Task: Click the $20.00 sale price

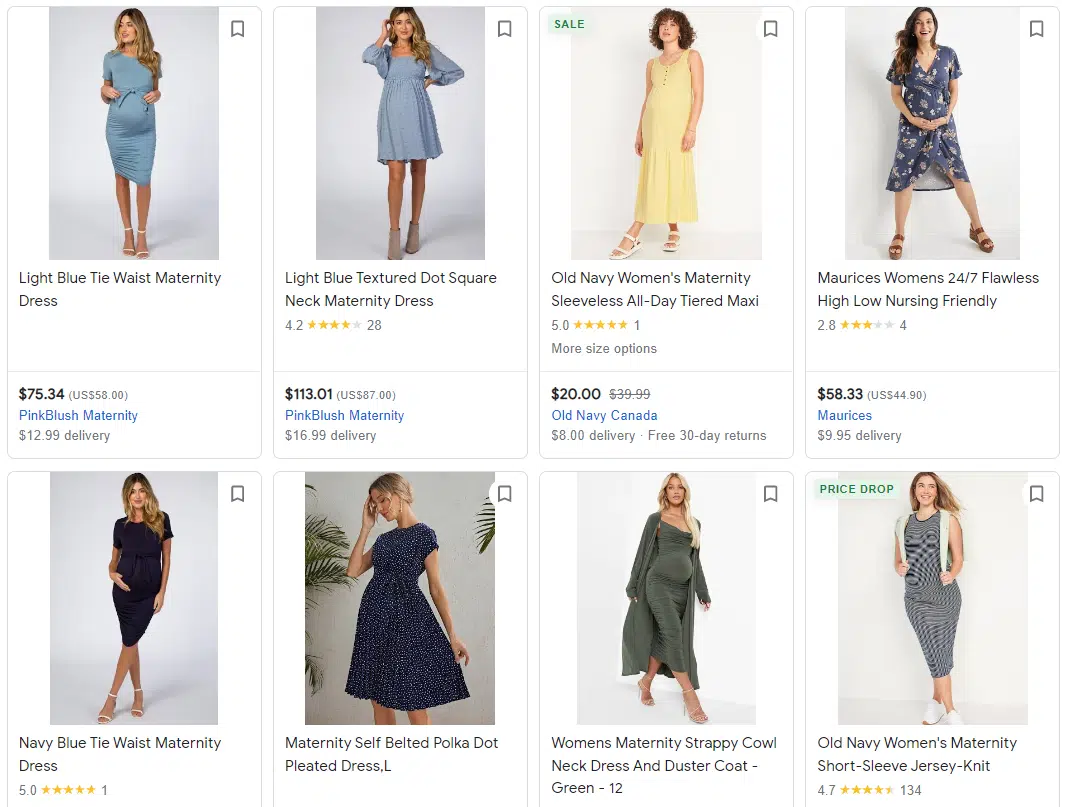Action: (576, 394)
